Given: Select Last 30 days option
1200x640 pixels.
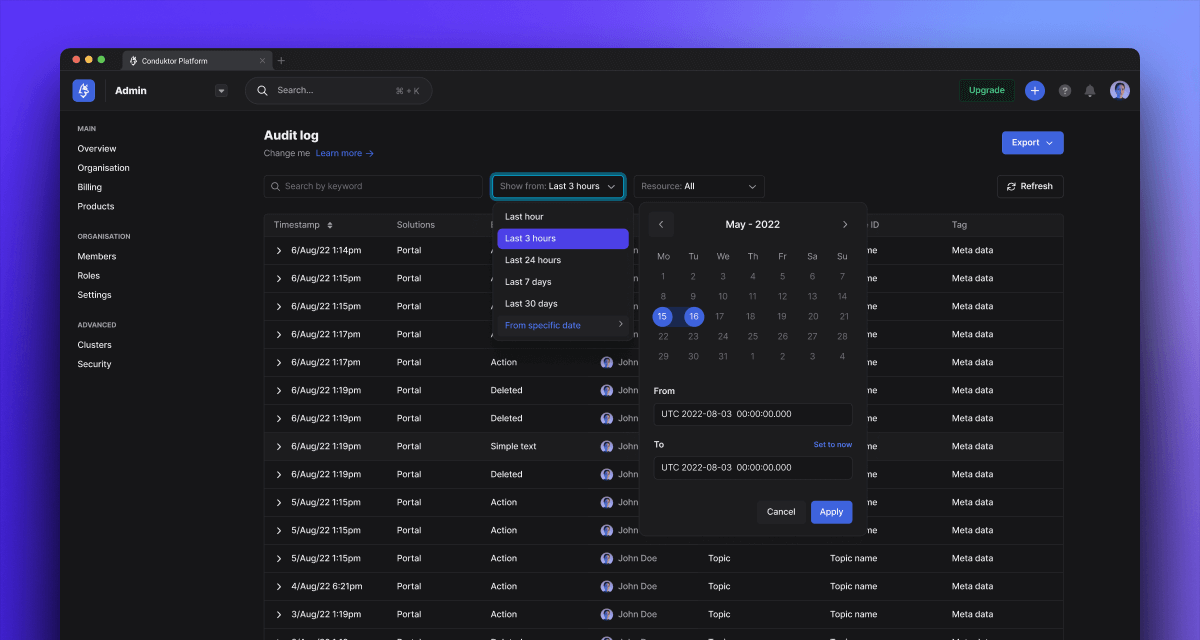Looking at the screenshot, I should click(562, 304).
